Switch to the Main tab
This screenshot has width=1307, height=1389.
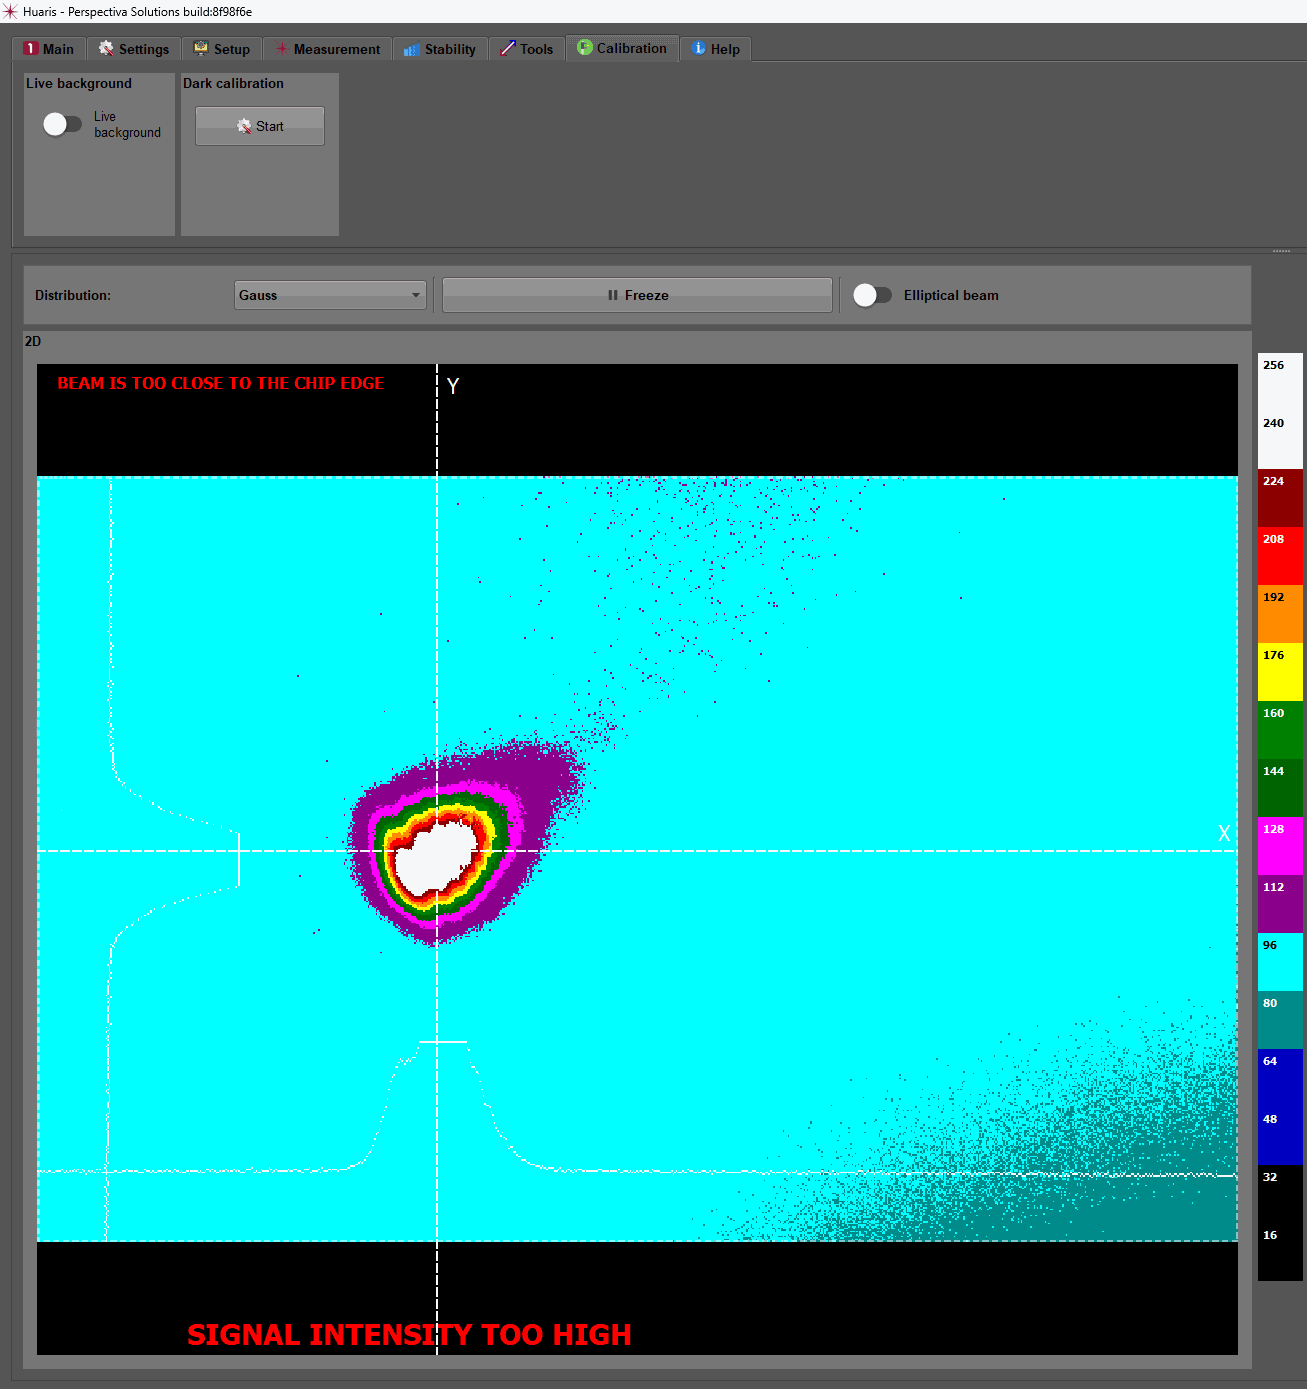click(48, 48)
